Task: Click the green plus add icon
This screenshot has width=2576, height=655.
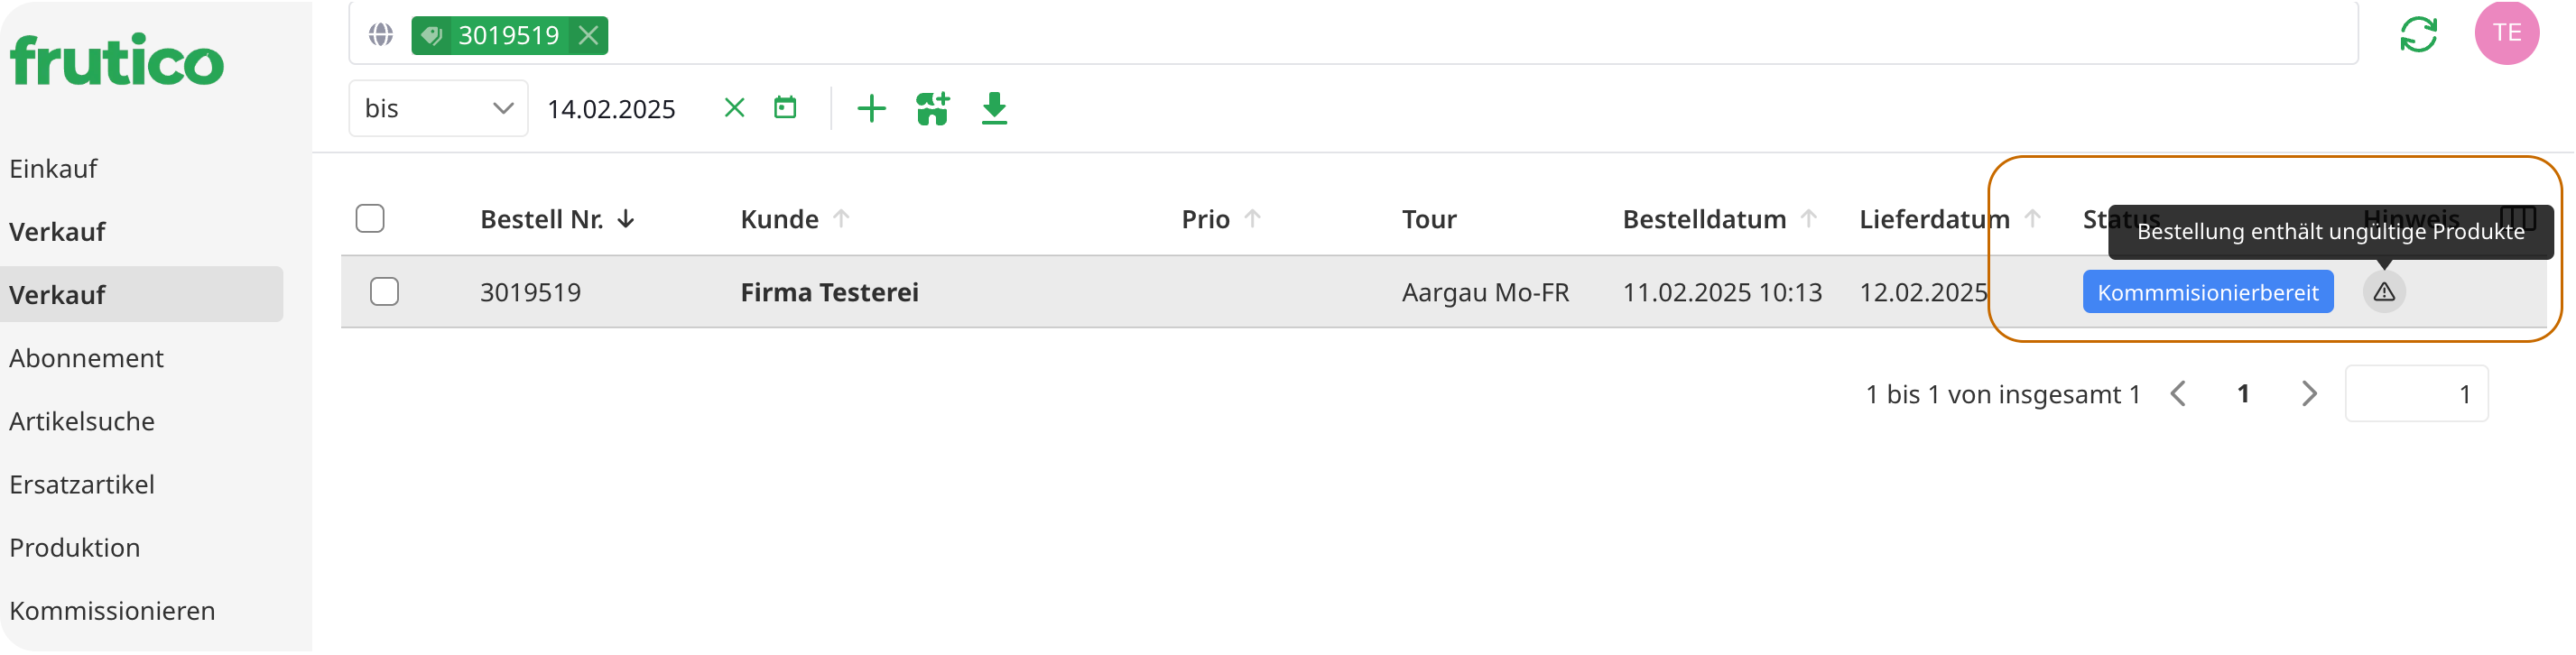Action: pos(871,108)
